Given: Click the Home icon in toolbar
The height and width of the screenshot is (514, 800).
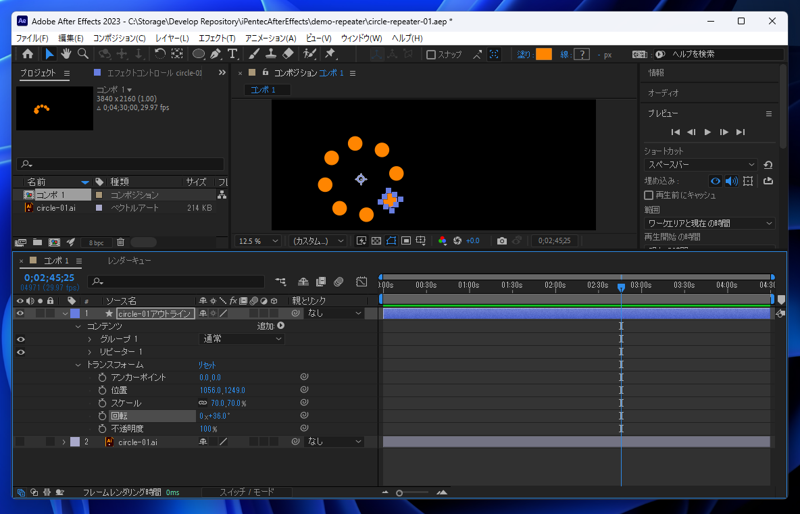Looking at the screenshot, I should [x=27, y=54].
